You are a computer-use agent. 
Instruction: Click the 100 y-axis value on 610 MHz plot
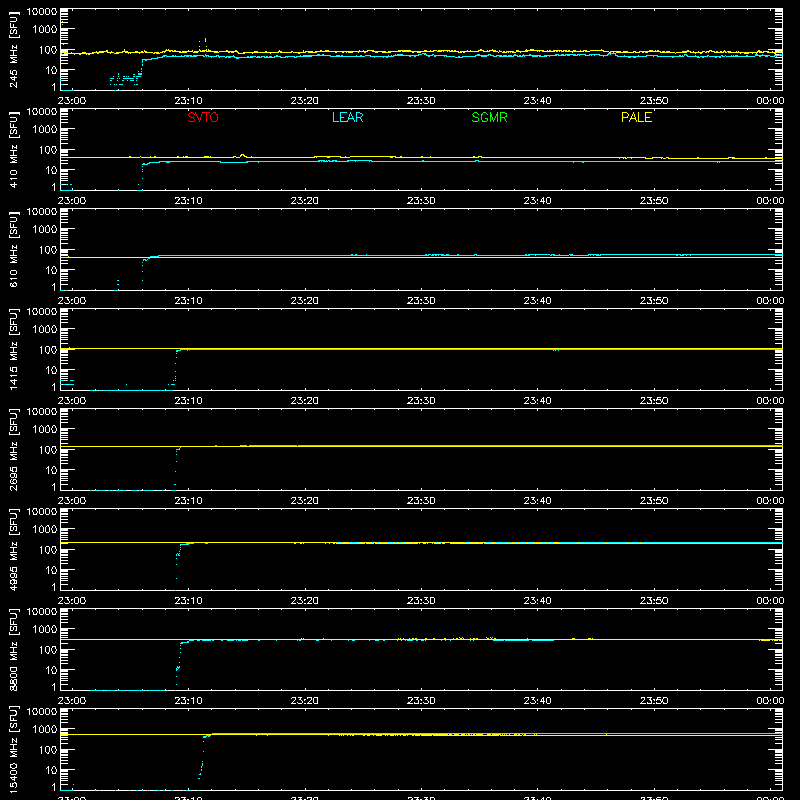pyautogui.click(x=48, y=250)
